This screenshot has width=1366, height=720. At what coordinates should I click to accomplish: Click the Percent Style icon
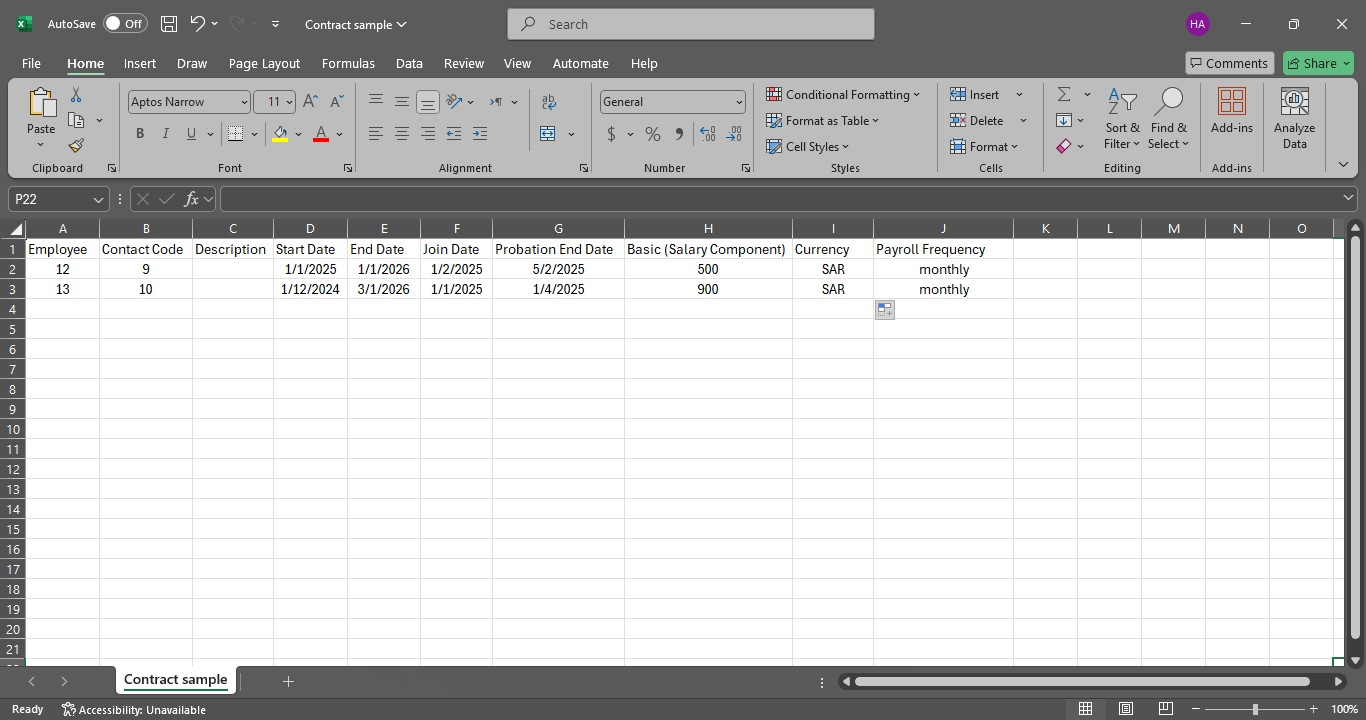tap(653, 134)
